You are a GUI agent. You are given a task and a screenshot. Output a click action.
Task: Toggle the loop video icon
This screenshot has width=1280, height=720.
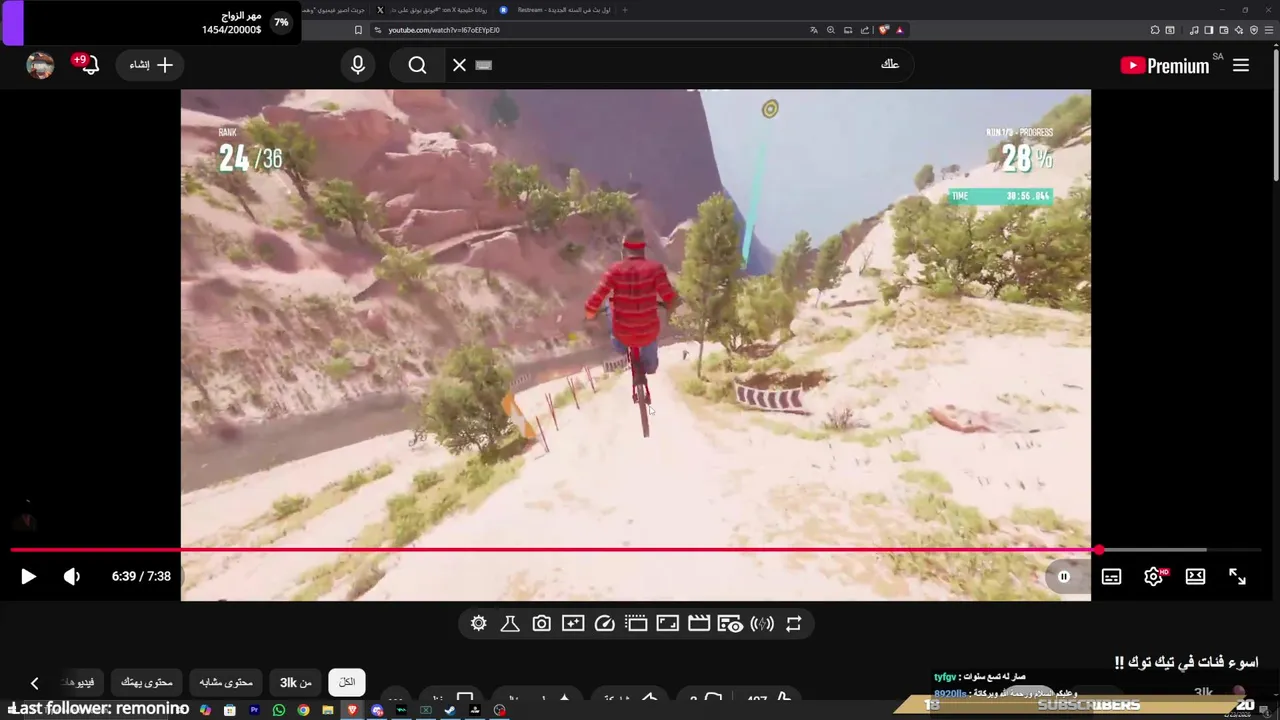pos(793,623)
